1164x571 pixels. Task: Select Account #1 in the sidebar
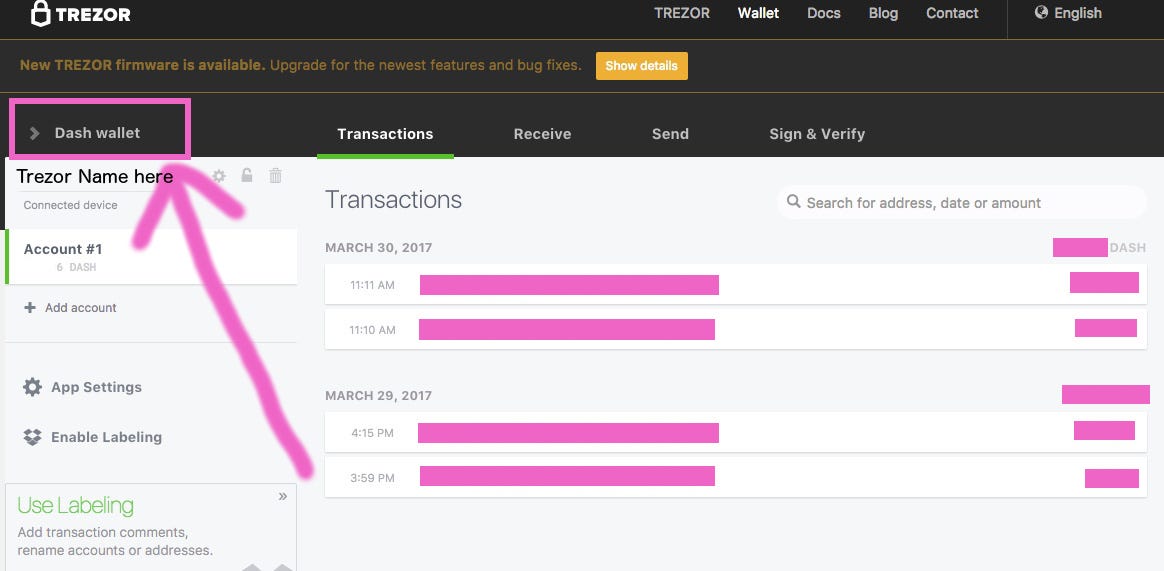click(151, 257)
